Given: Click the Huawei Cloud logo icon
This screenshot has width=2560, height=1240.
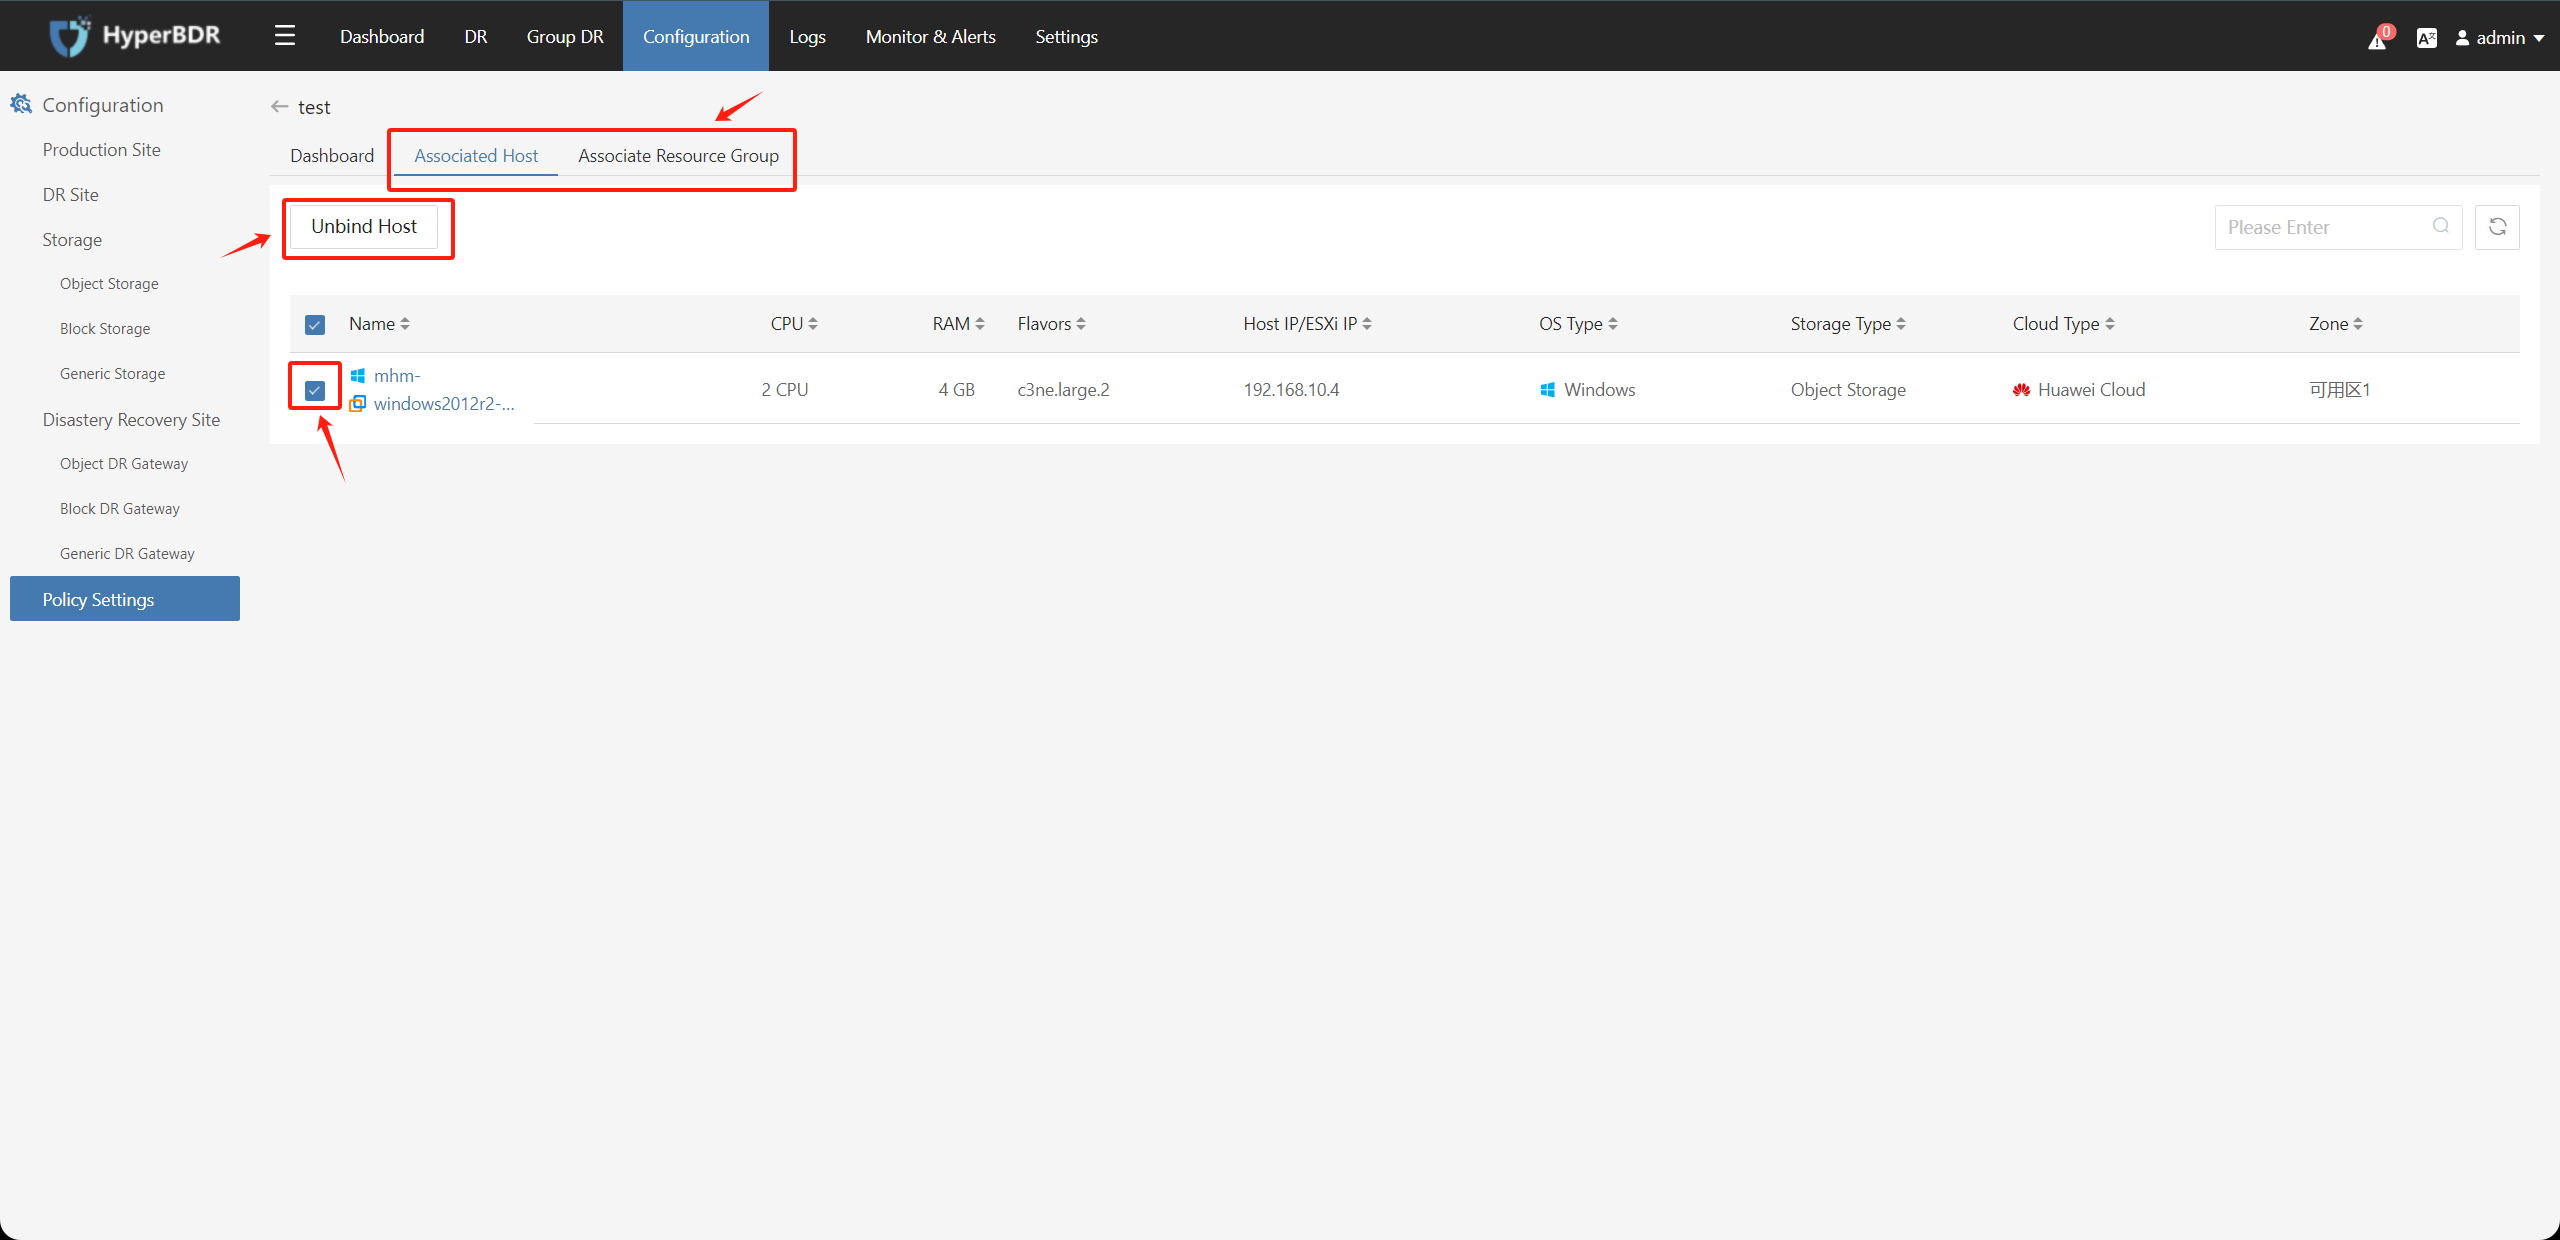Looking at the screenshot, I should point(2021,390).
